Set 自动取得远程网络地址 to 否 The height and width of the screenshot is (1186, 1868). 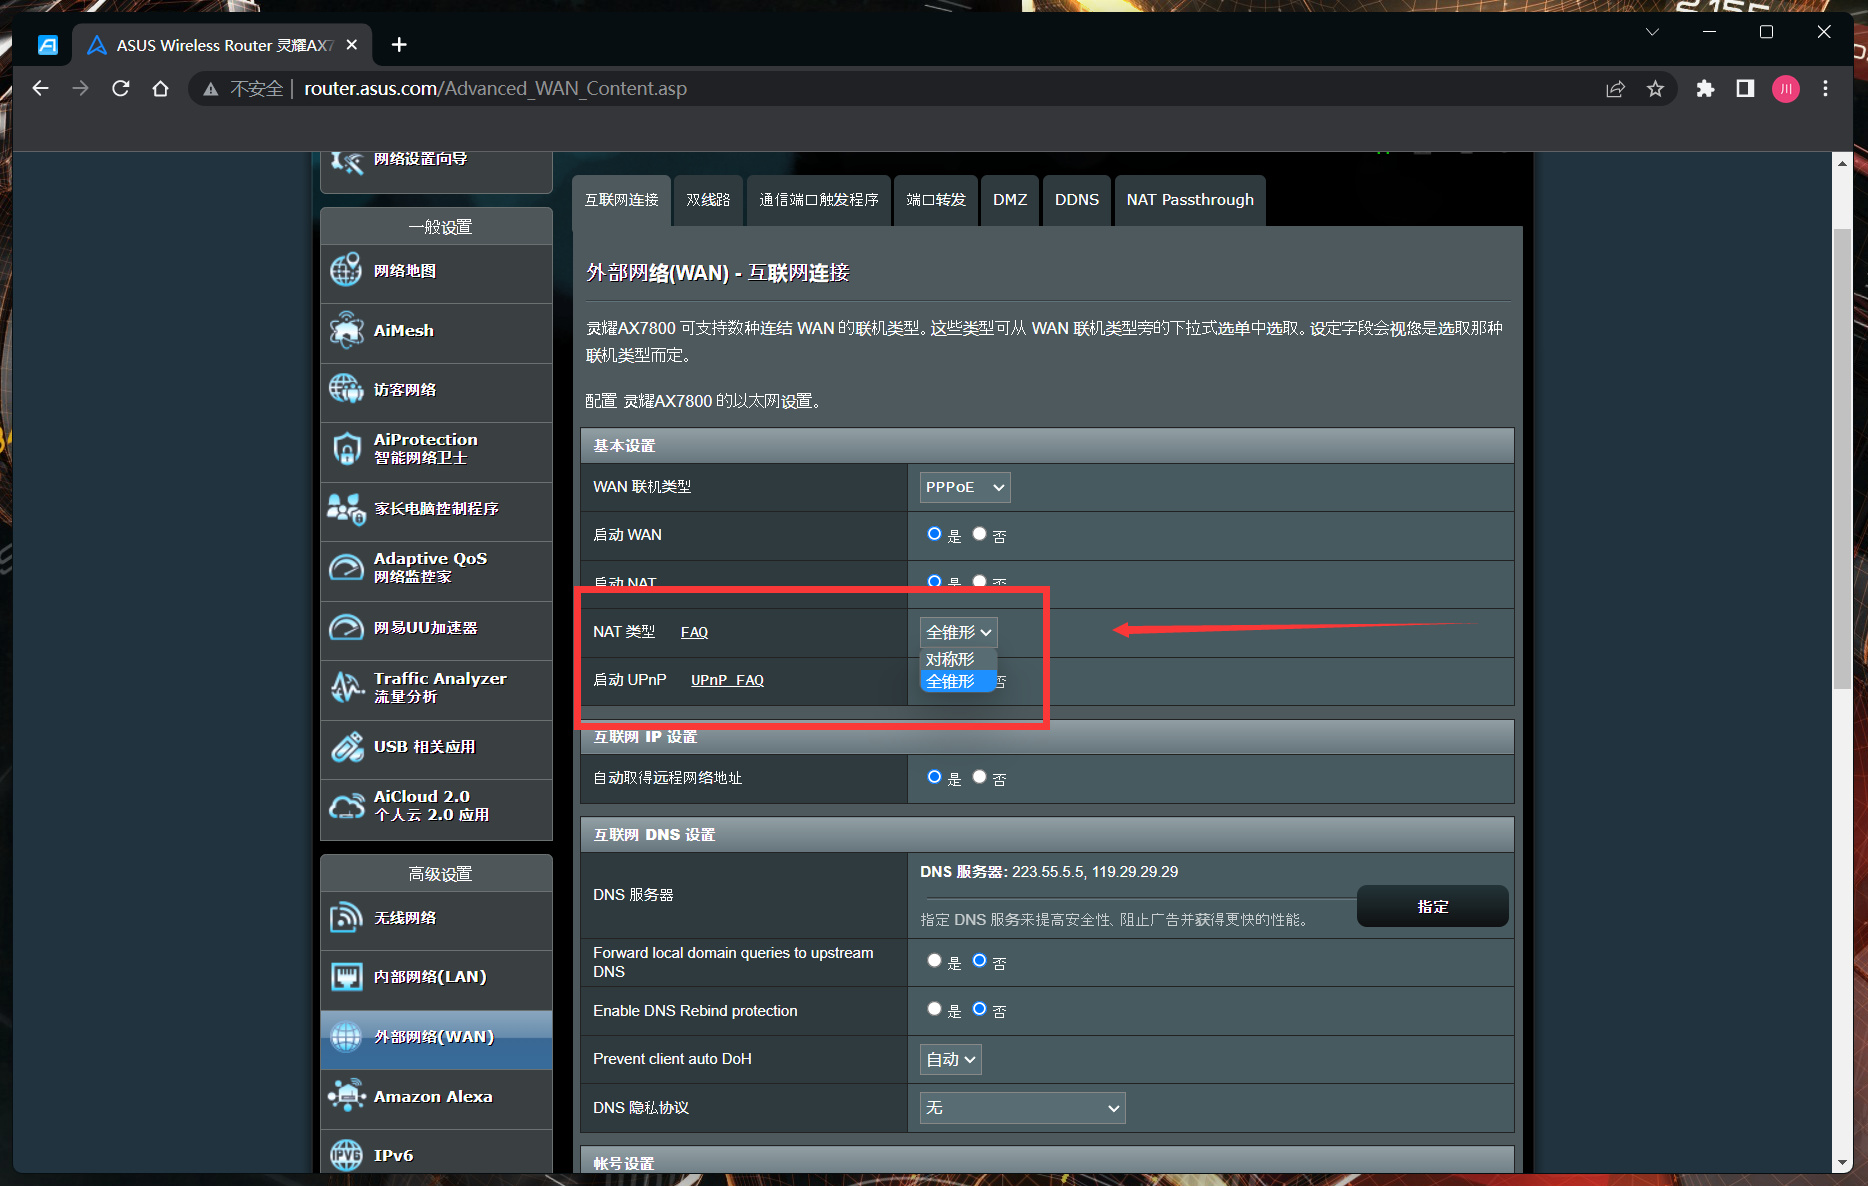pos(979,777)
